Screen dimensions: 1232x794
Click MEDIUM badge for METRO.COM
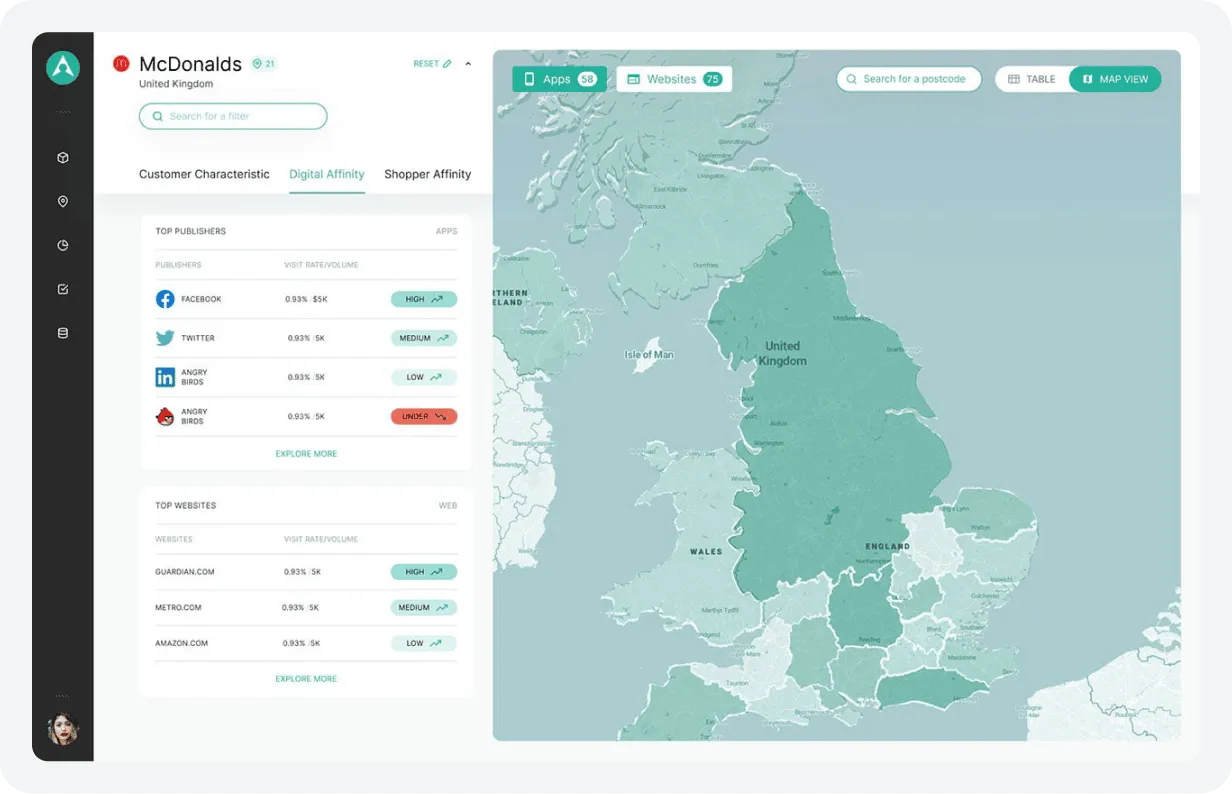click(424, 607)
